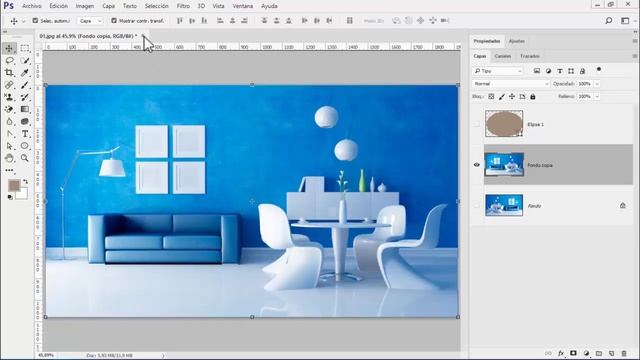Viewport: 640px width, 360px height.
Task: Delete layer with trash icon
Action: 624,353
